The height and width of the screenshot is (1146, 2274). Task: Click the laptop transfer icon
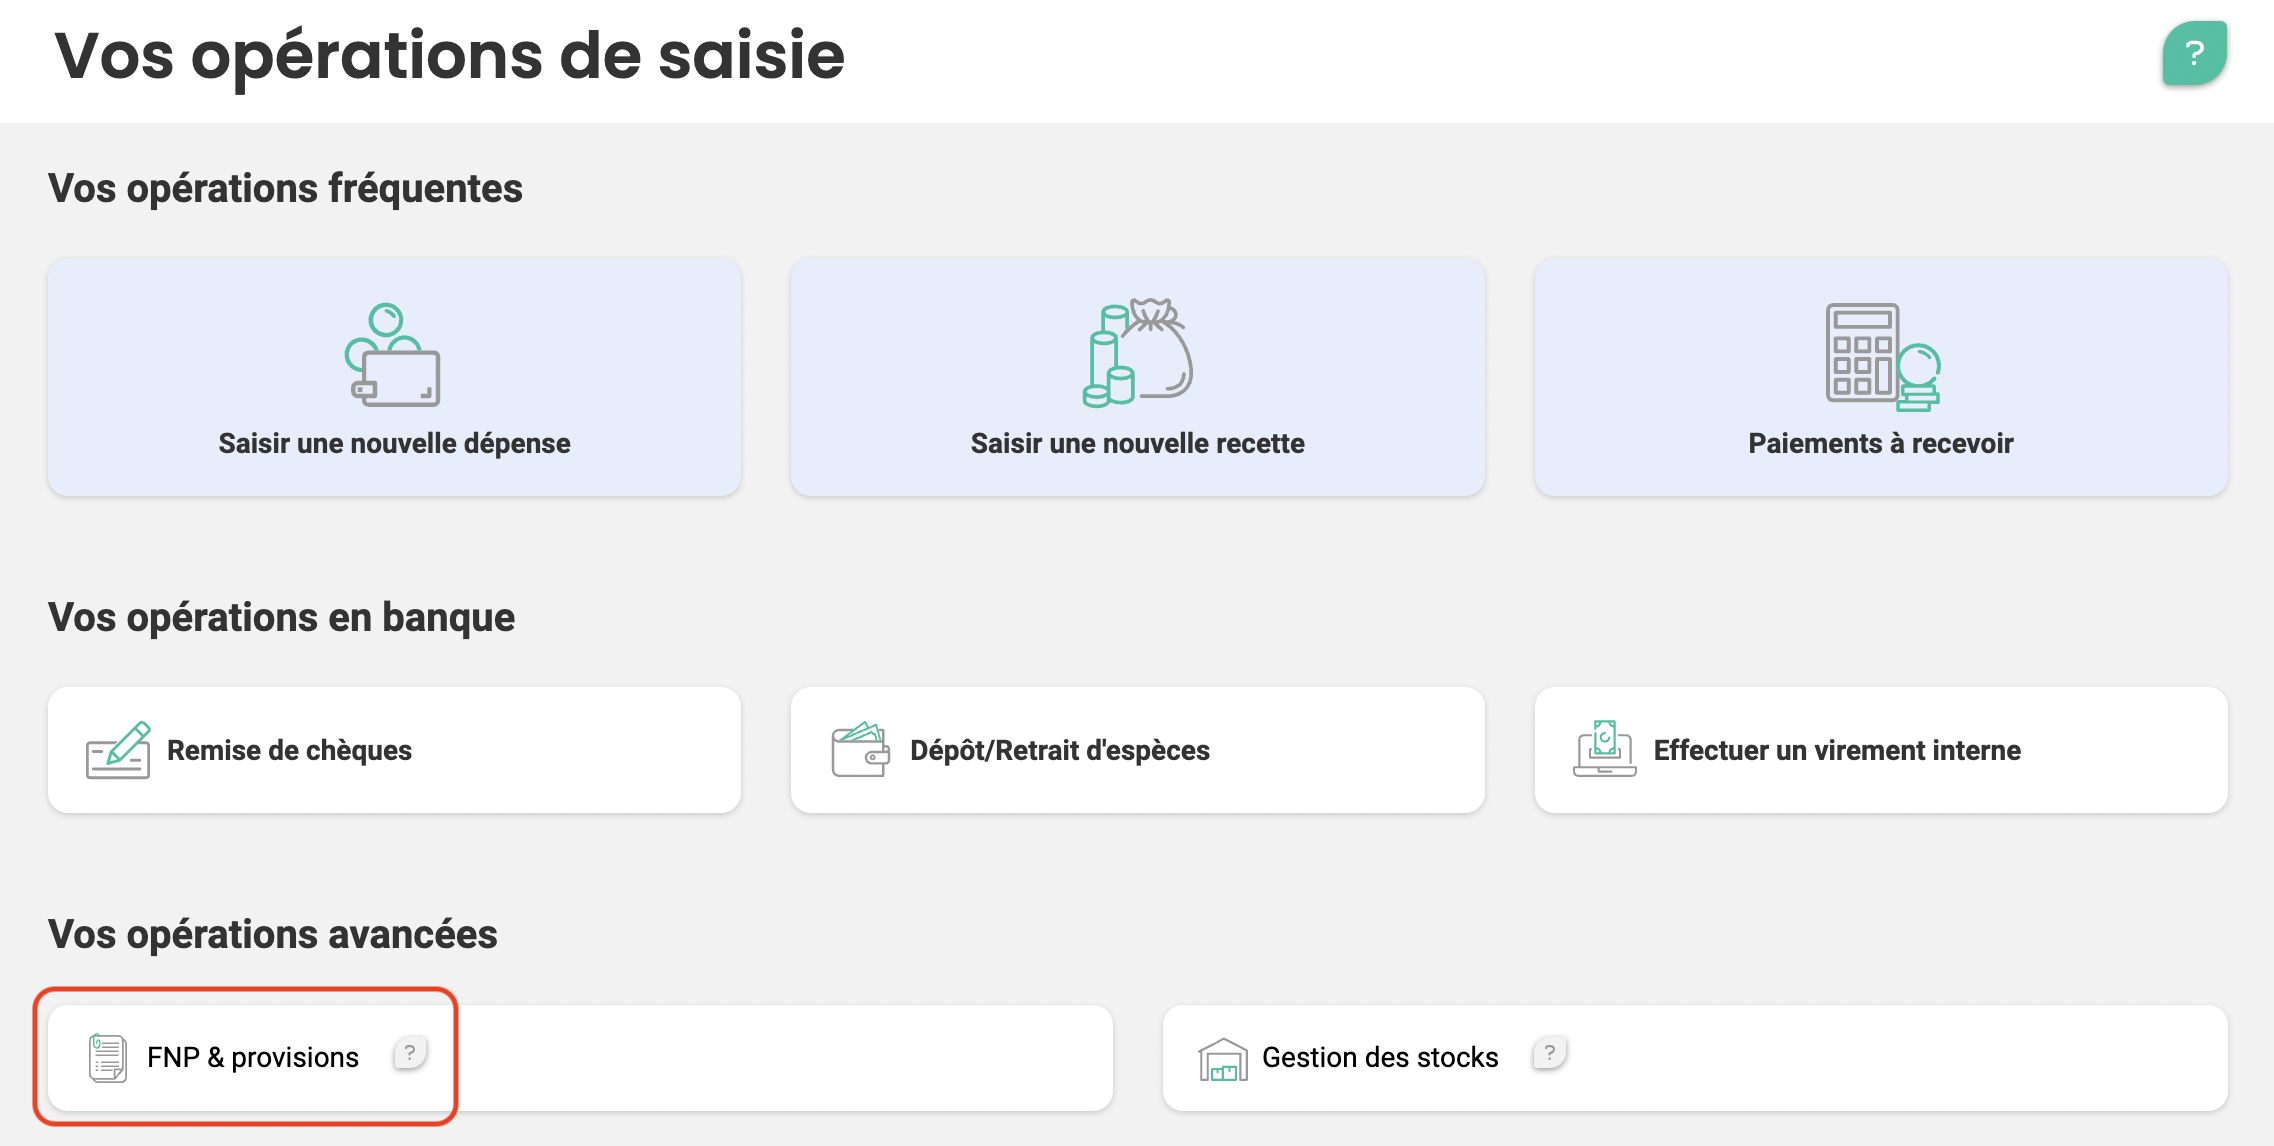tap(1604, 749)
